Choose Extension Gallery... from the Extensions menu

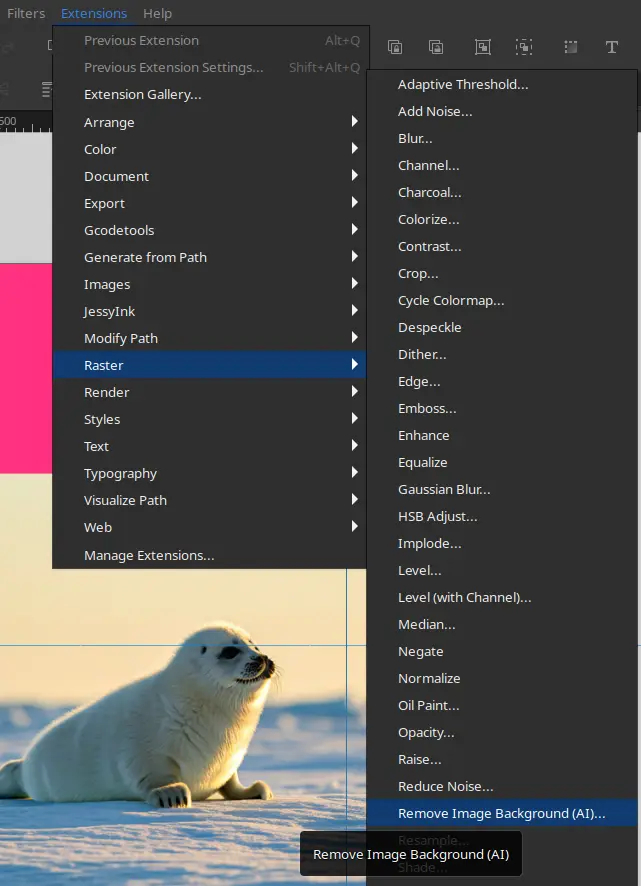[x=209, y=94]
